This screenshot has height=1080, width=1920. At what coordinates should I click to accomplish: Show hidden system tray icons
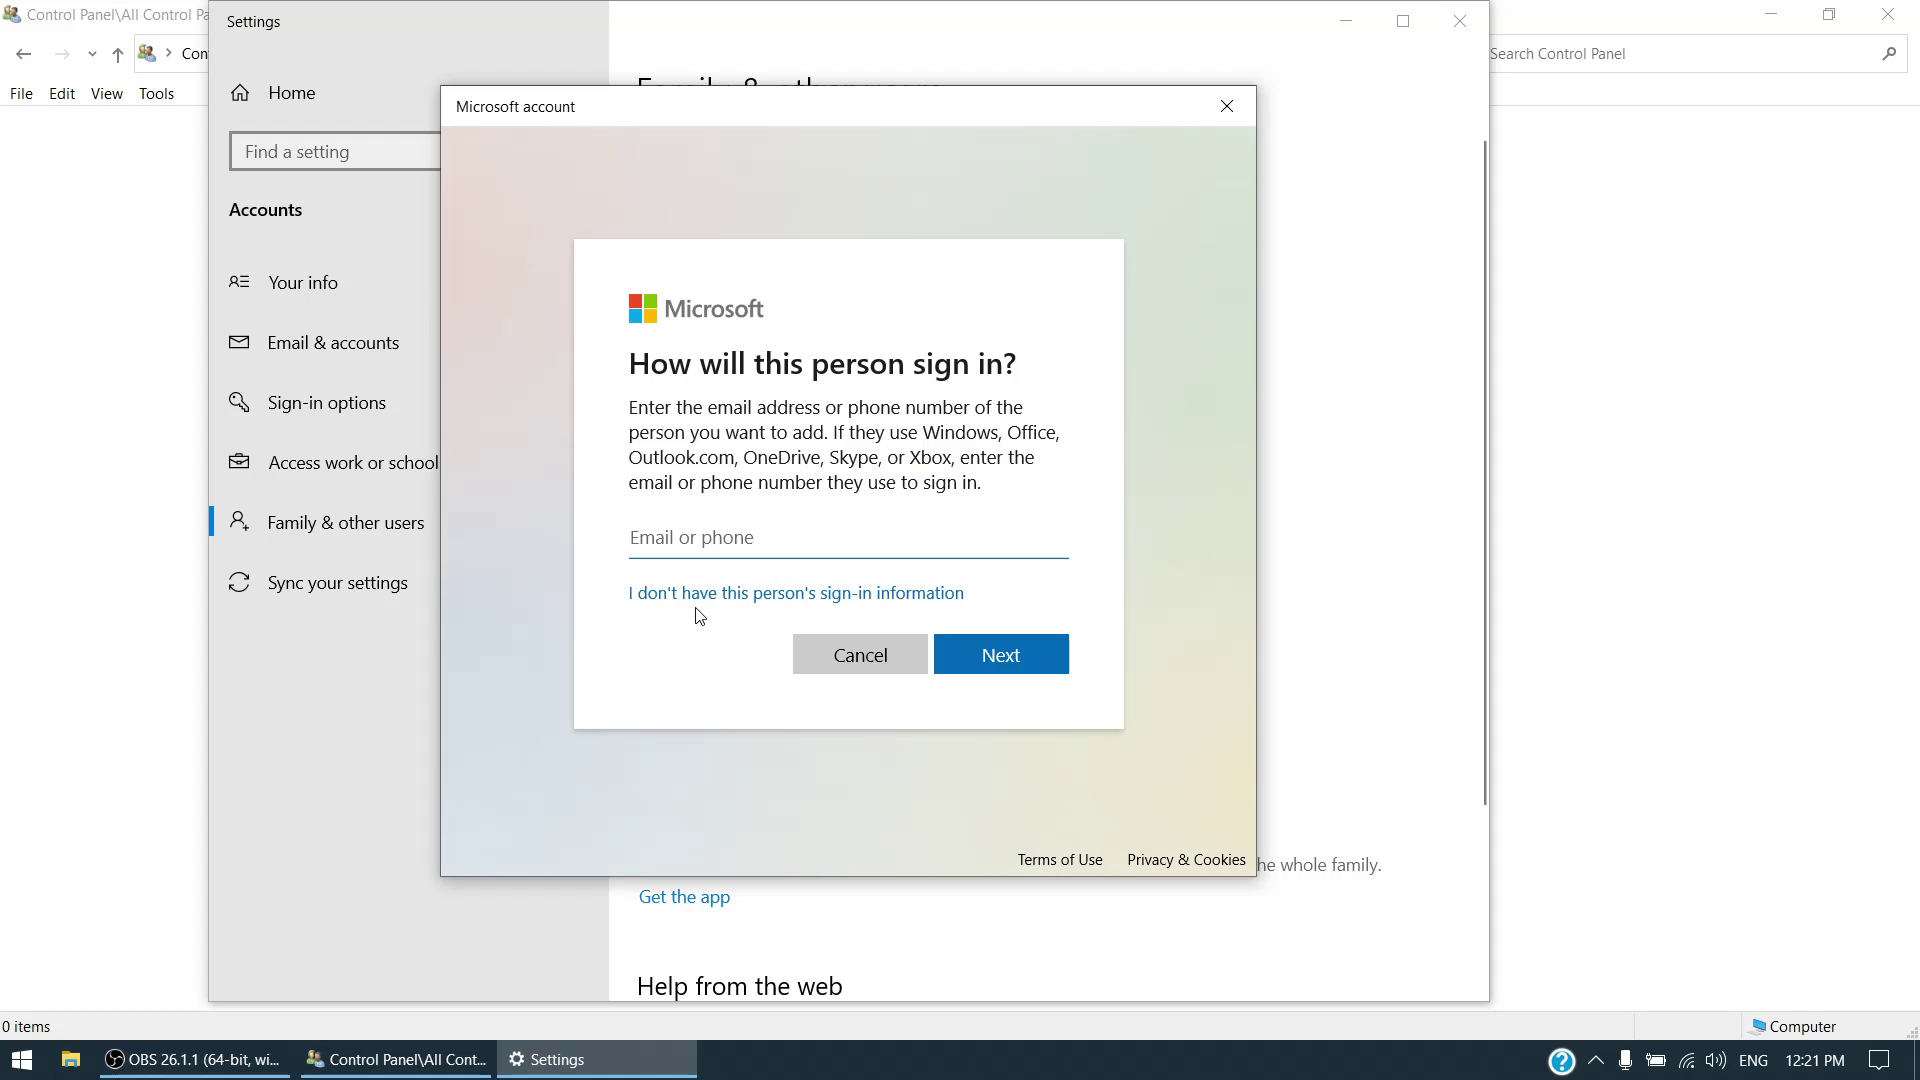pyautogui.click(x=1596, y=1060)
